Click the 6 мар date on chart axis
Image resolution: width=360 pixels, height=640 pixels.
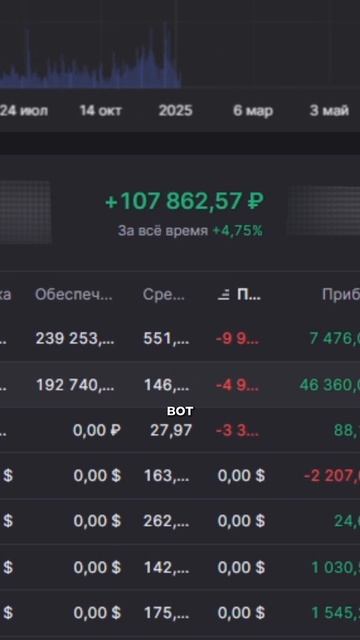click(x=253, y=111)
